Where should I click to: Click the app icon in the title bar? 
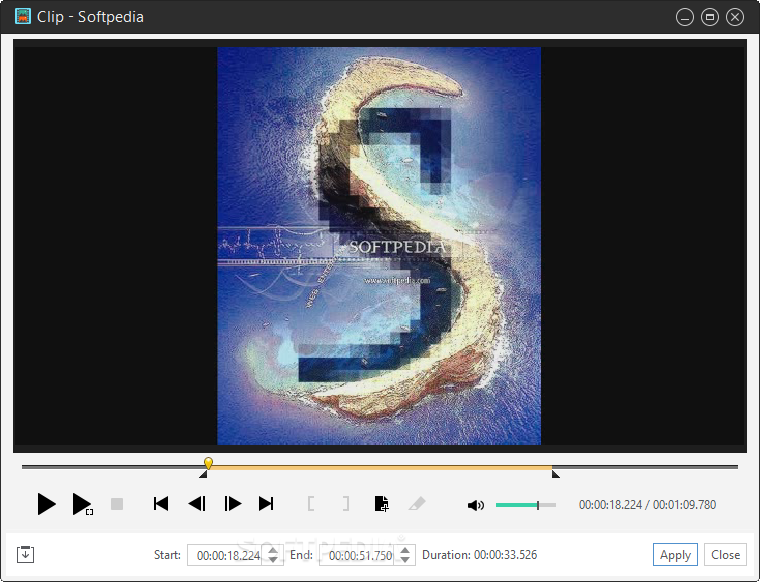pyautogui.click(x=22, y=16)
